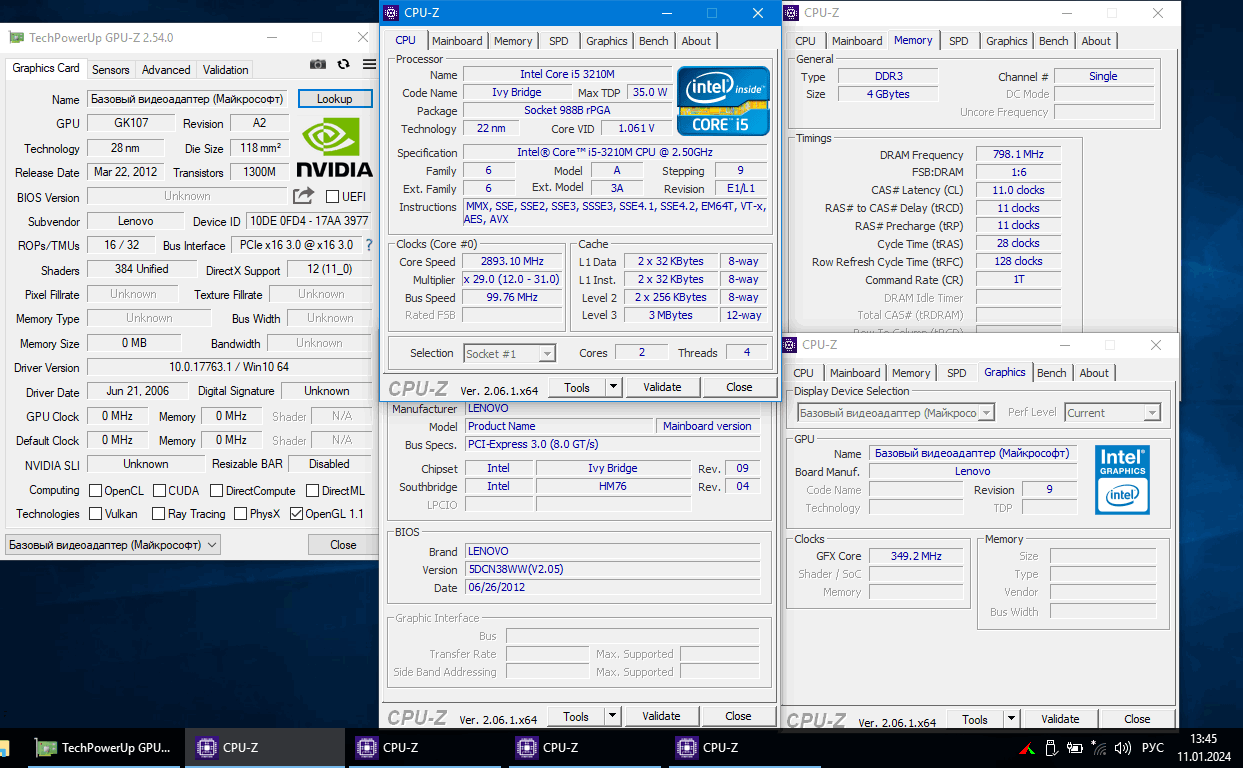Click the red and green tray icon
This screenshot has height=768, width=1243.
(x=1027, y=747)
